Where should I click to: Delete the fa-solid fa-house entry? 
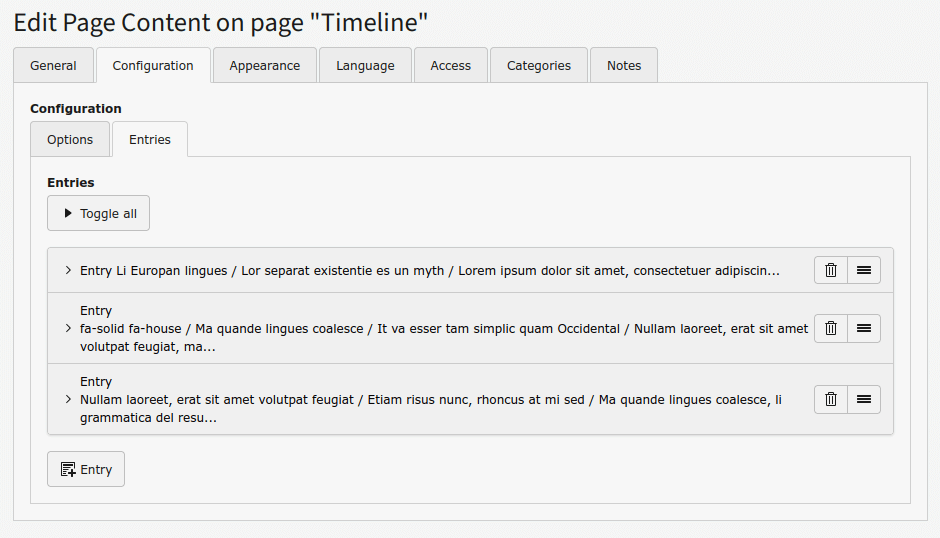pyautogui.click(x=831, y=328)
